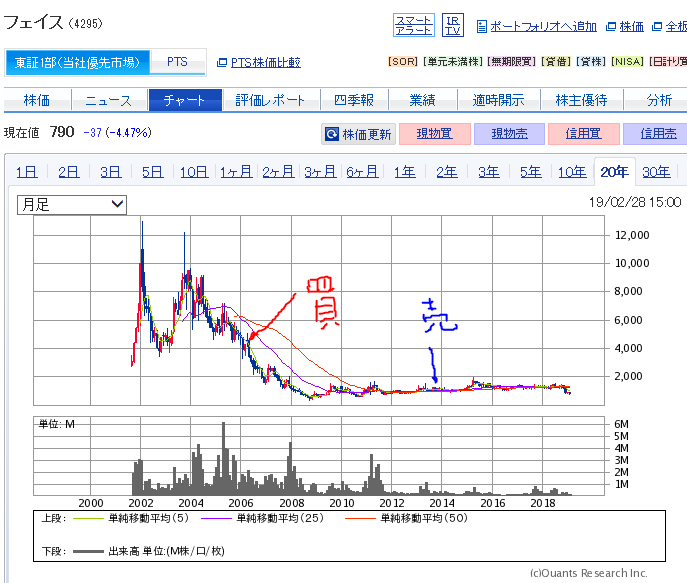687x583 pixels.
Task: Click the stock price chart area
Action: [x=319, y=311]
